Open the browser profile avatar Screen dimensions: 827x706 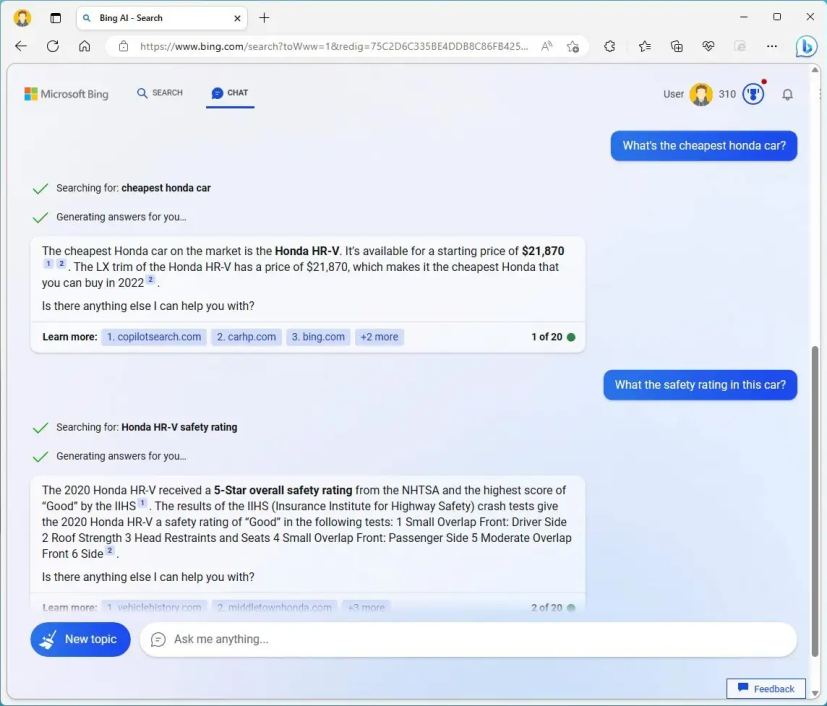coord(22,18)
